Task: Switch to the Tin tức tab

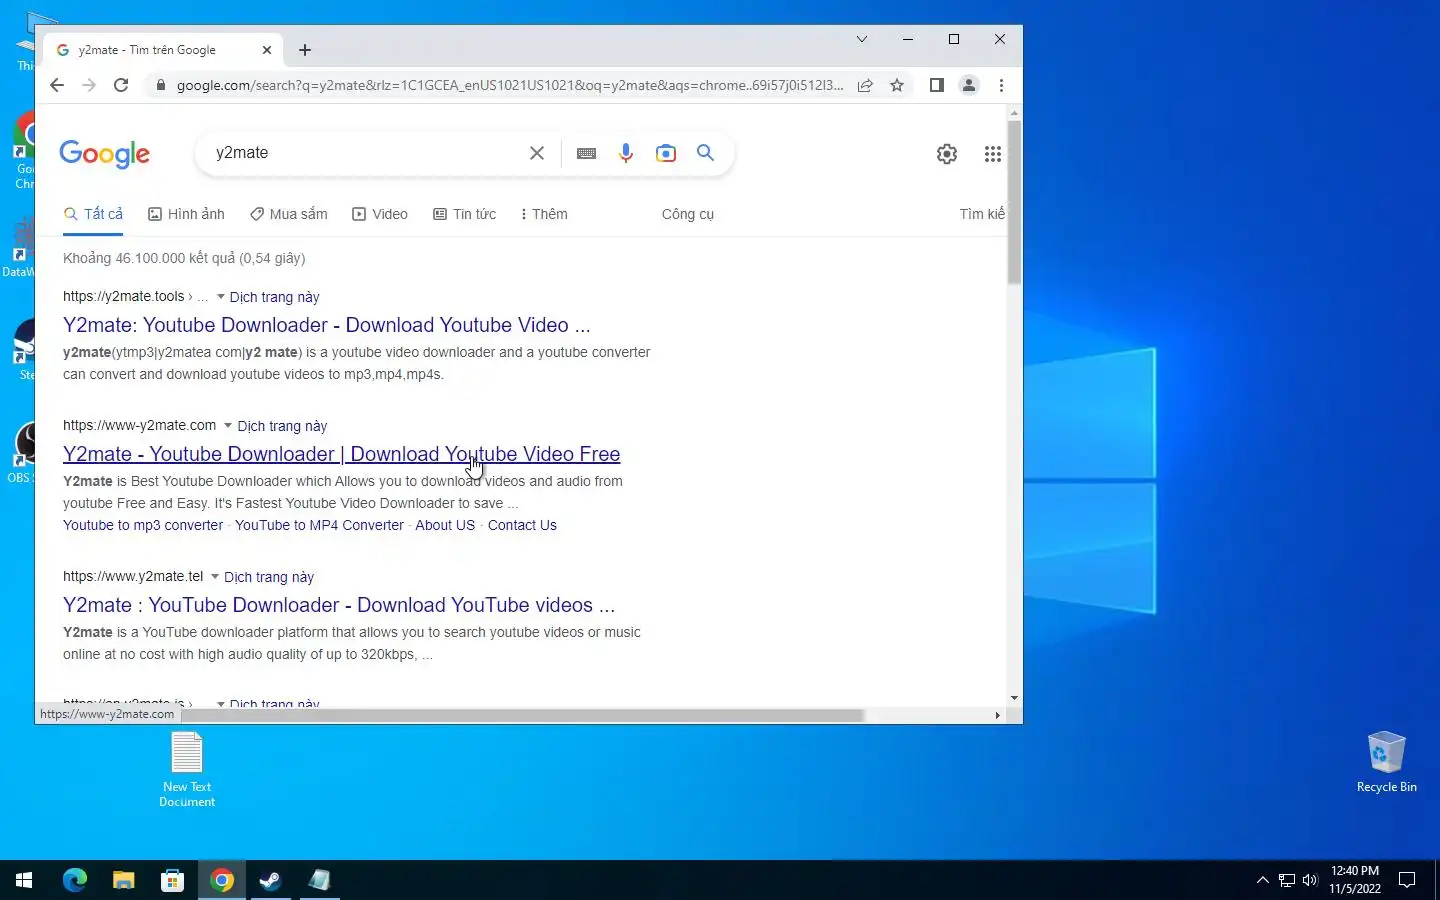Action: pos(464,214)
